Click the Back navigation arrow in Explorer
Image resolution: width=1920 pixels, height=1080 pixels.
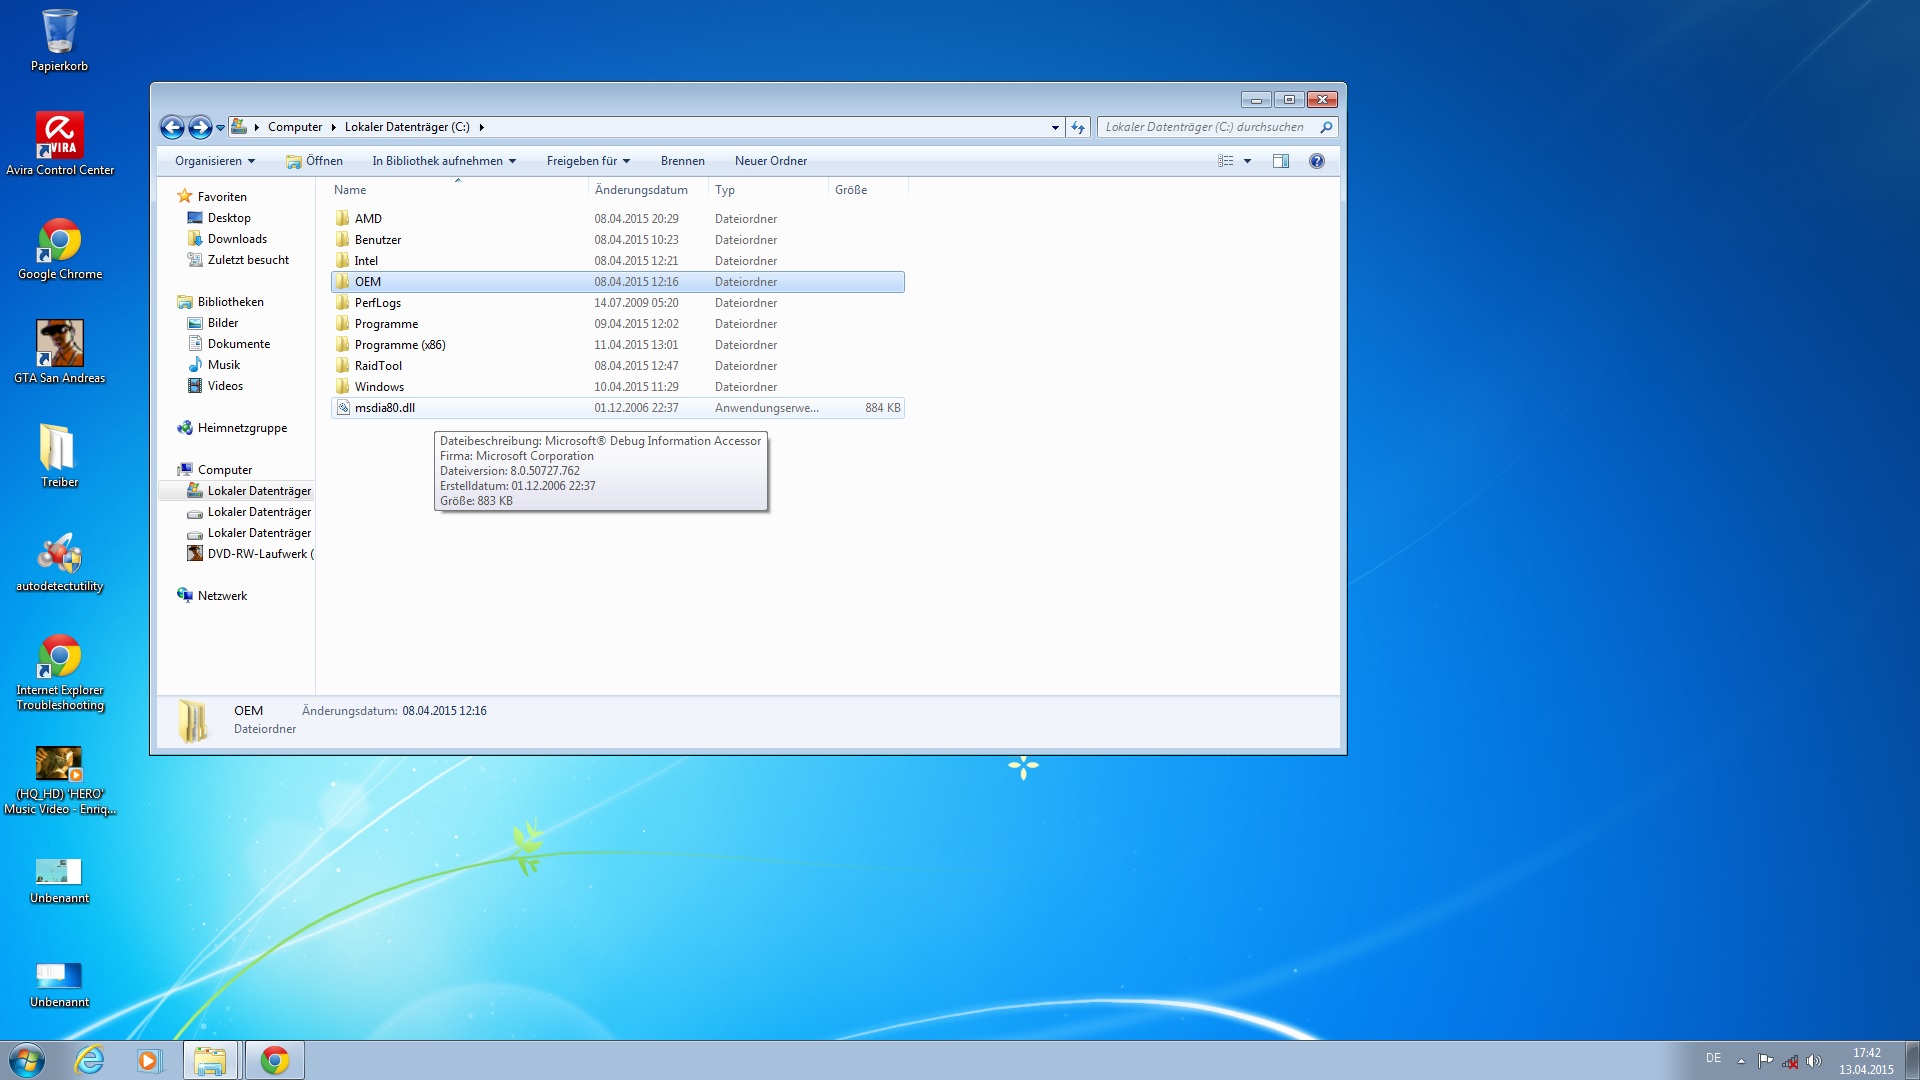pyautogui.click(x=172, y=127)
